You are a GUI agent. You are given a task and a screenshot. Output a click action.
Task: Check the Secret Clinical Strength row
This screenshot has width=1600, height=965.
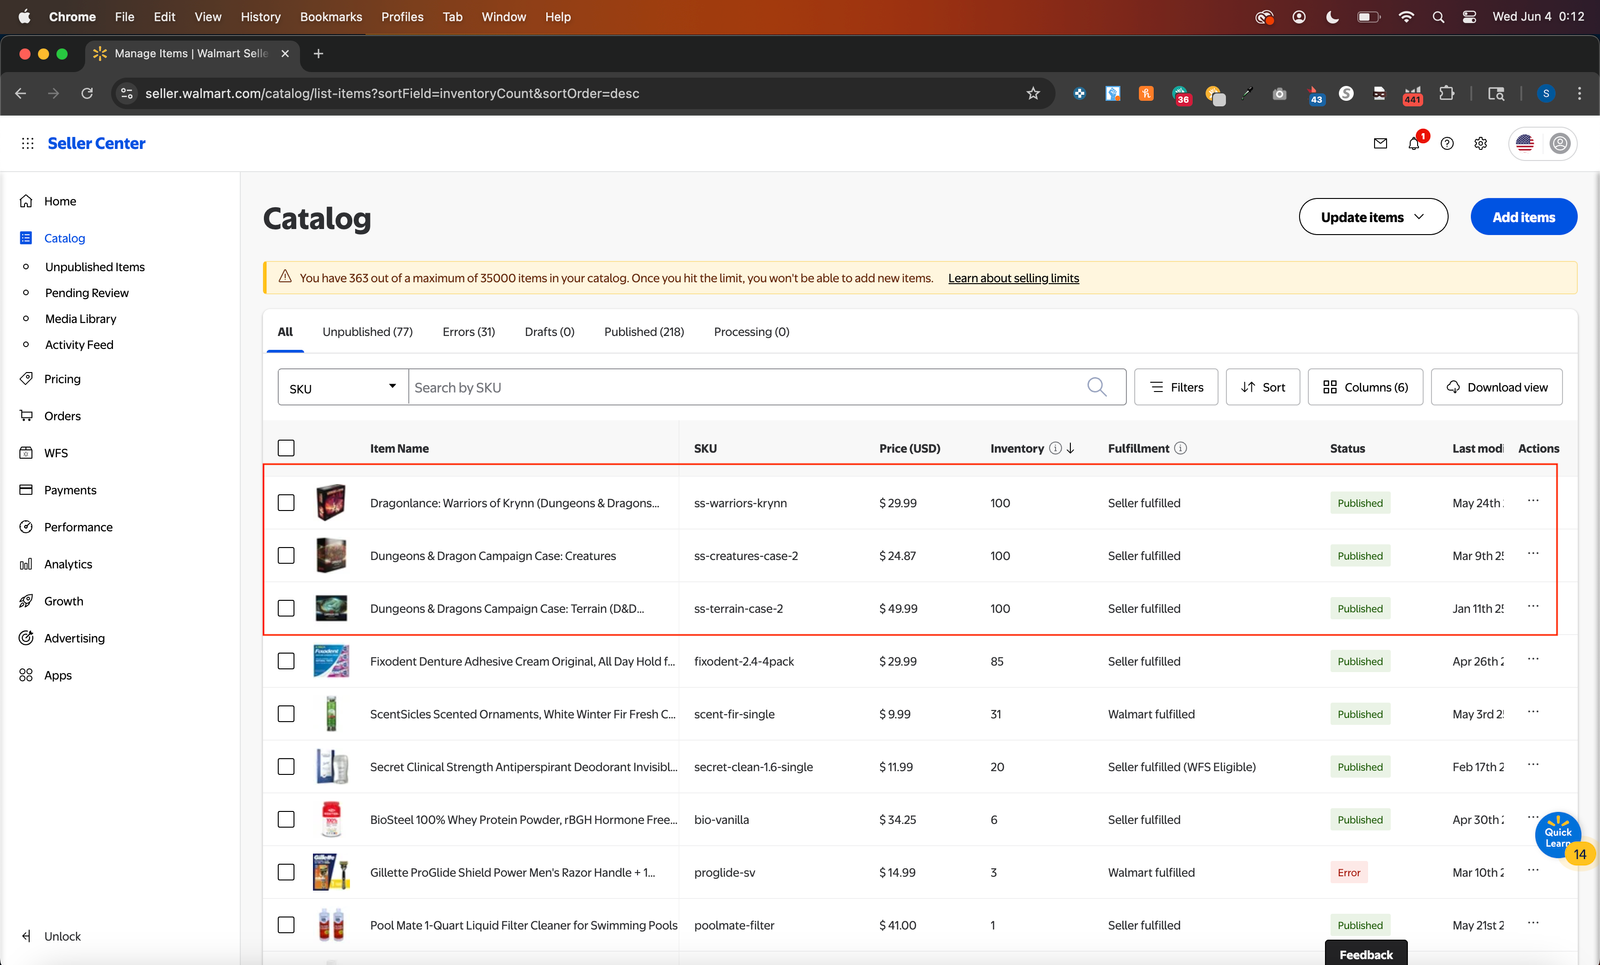[286, 767]
